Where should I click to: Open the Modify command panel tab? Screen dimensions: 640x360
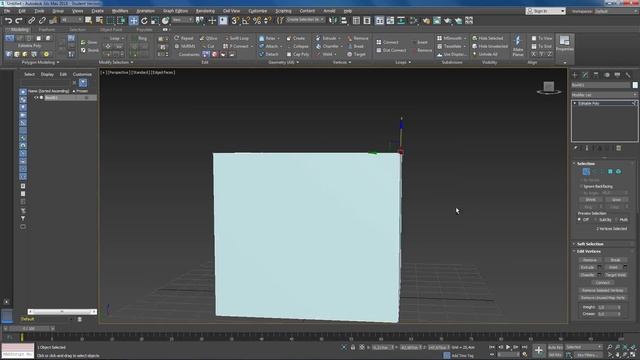585,75
